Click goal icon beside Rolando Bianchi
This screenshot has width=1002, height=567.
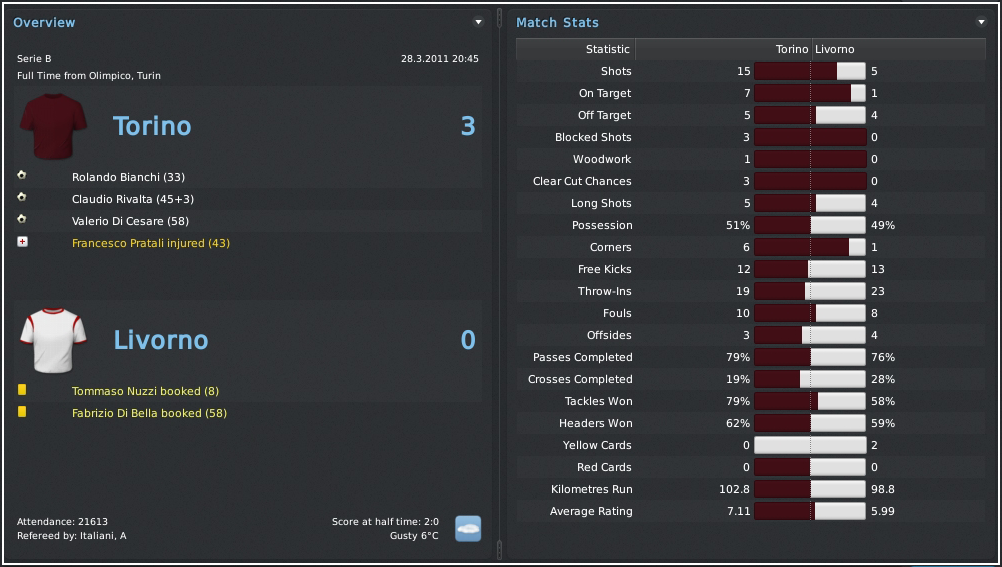point(22,175)
